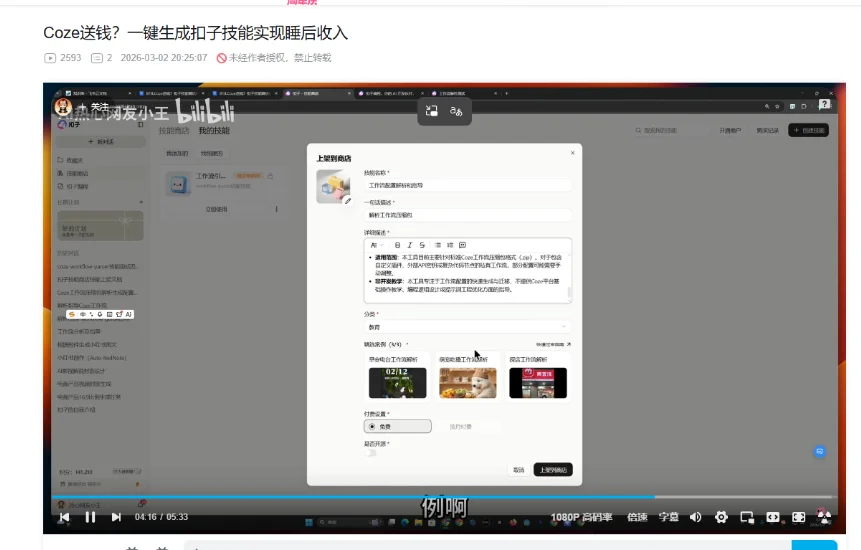Open the blue chat support floating icon
Image resolution: width=861 pixels, height=550 pixels.
pos(819,452)
